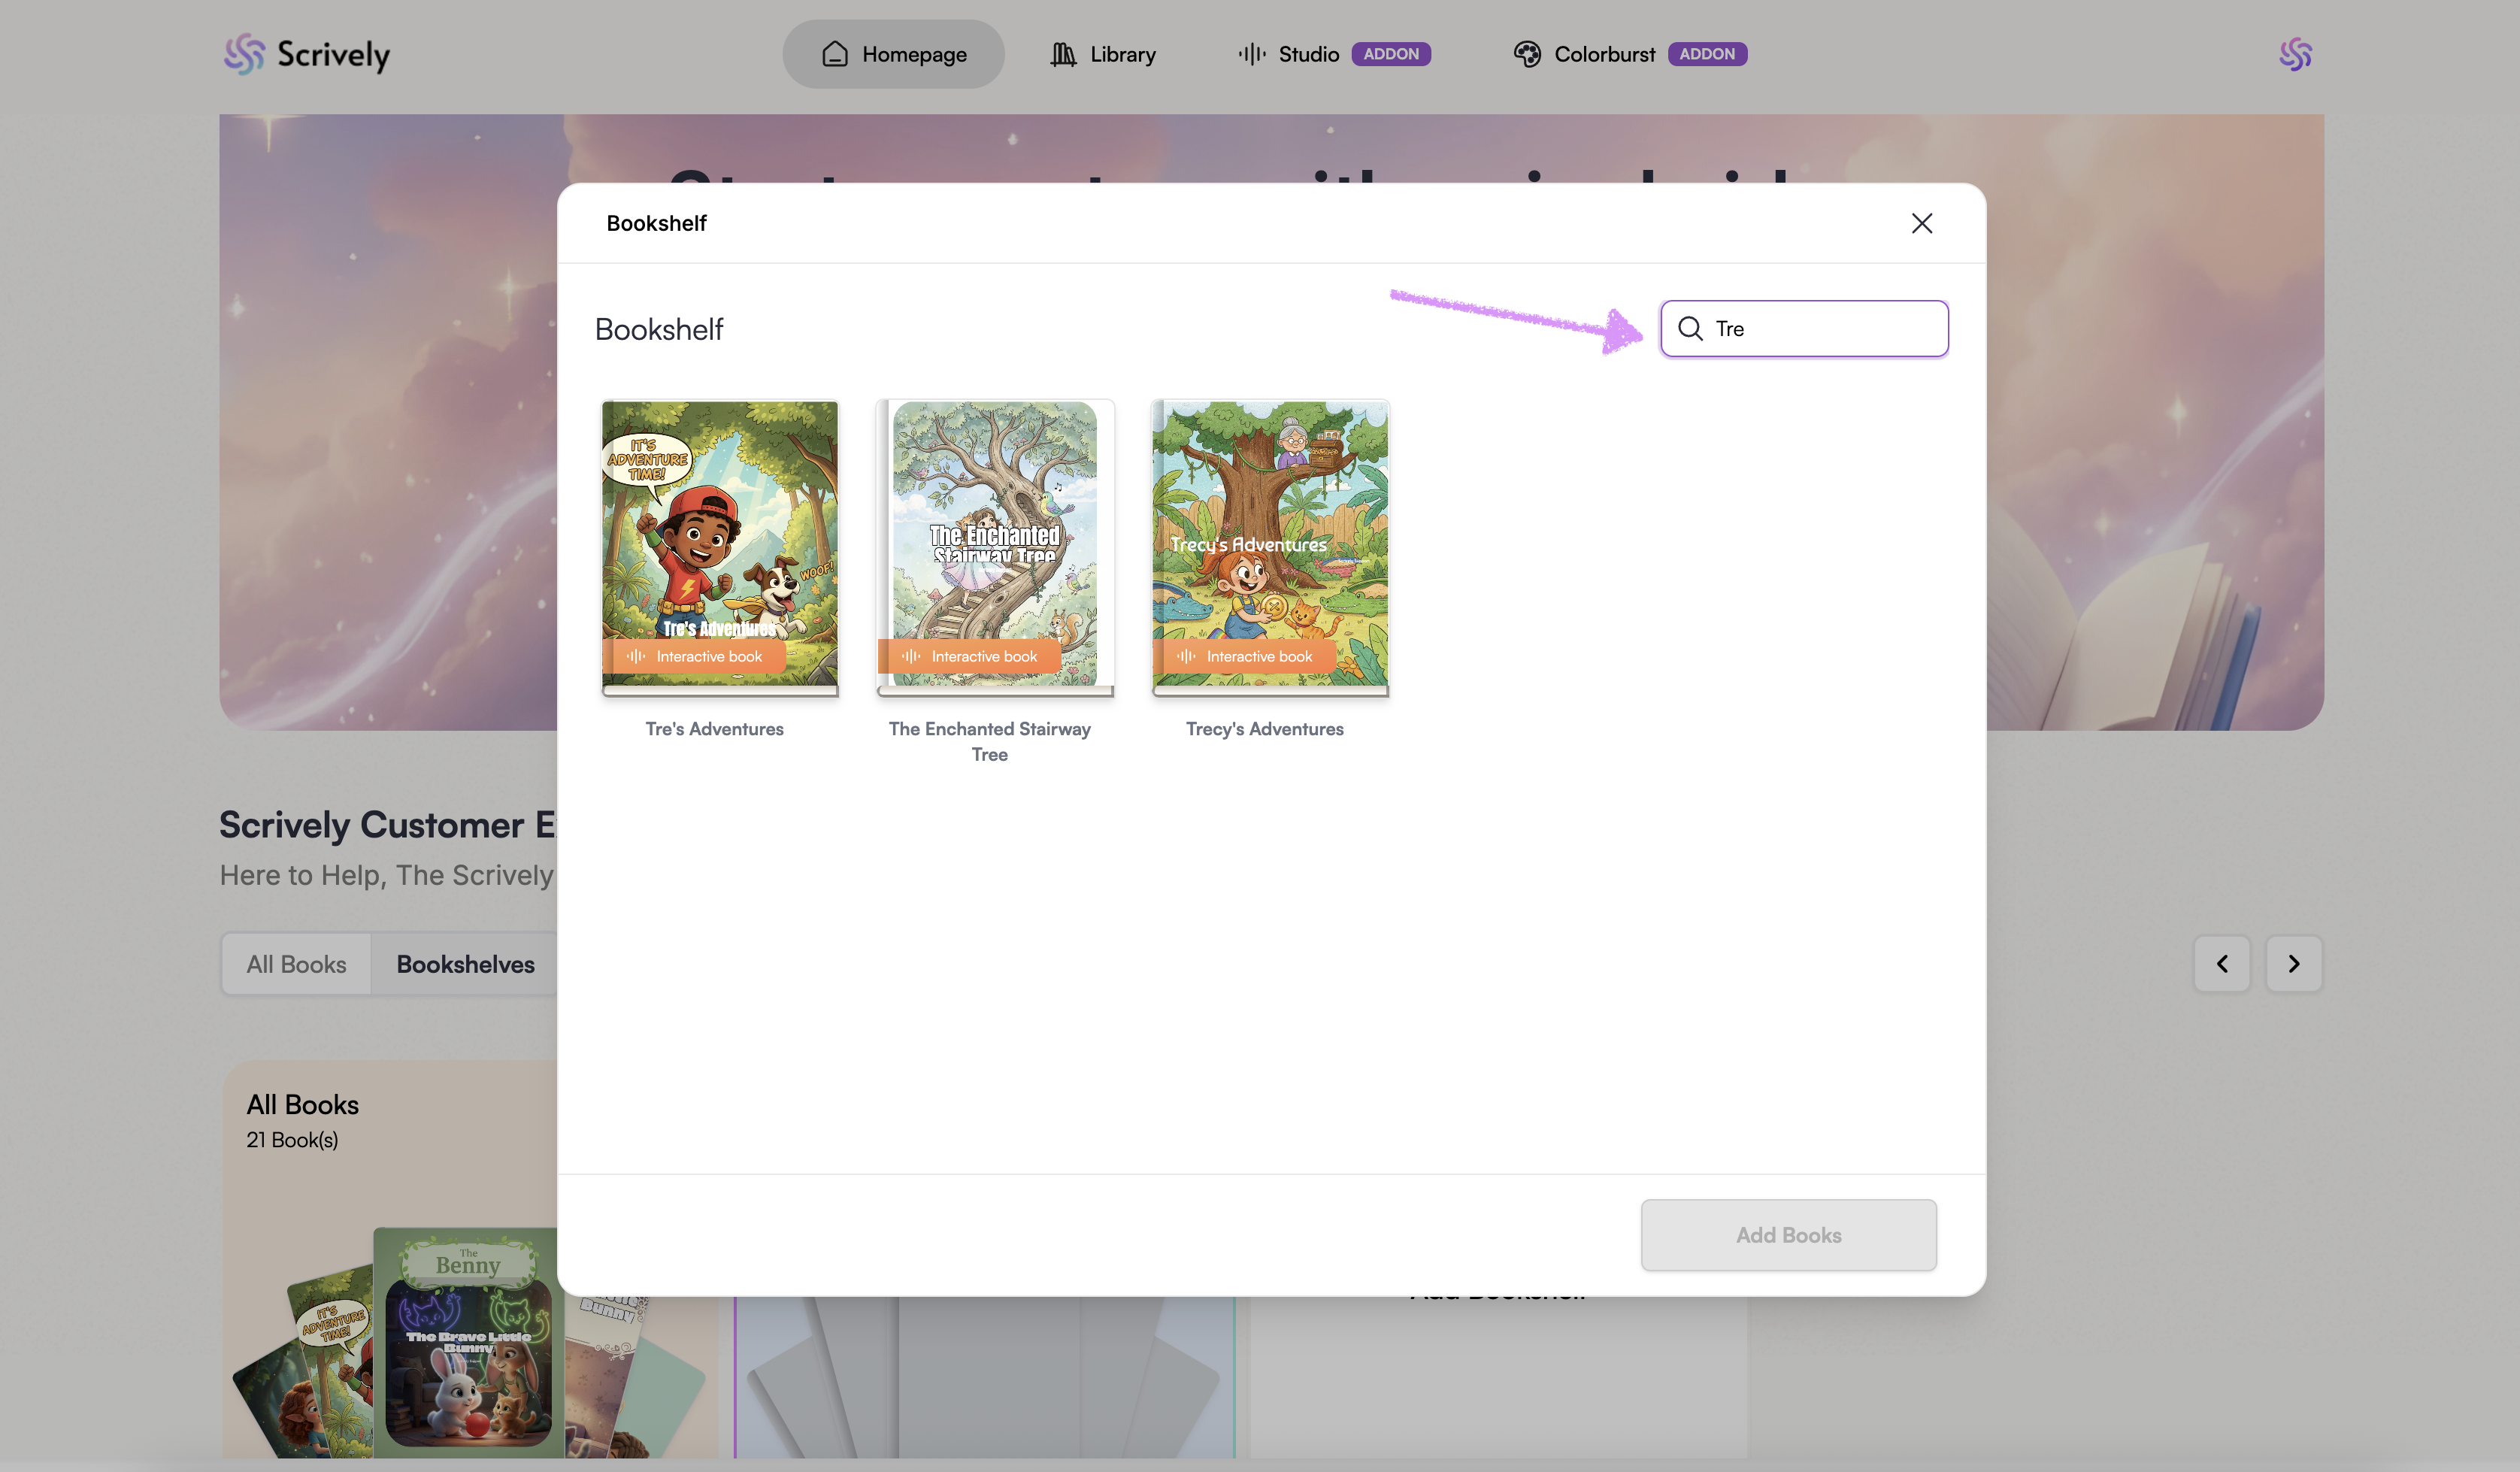Open profile swirl icon top-right

(x=2295, y=54)
